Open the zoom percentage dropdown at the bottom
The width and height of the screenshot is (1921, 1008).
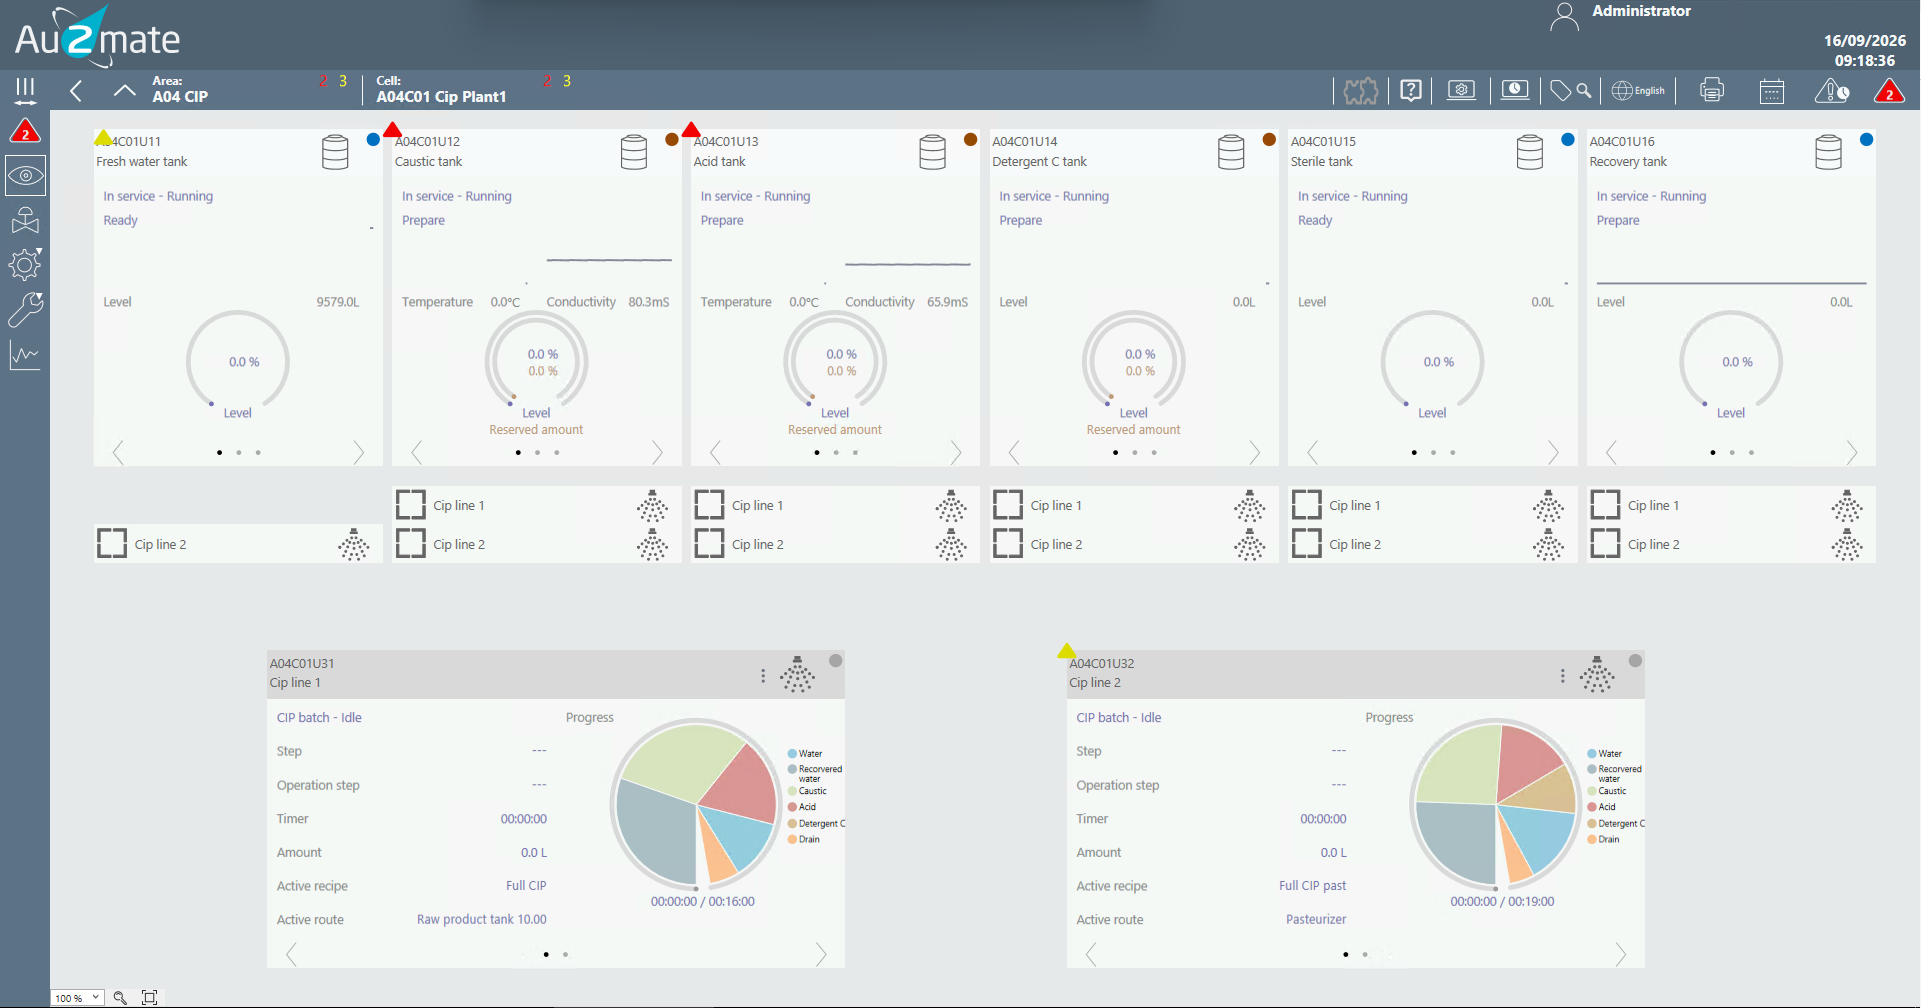[77, 997]
